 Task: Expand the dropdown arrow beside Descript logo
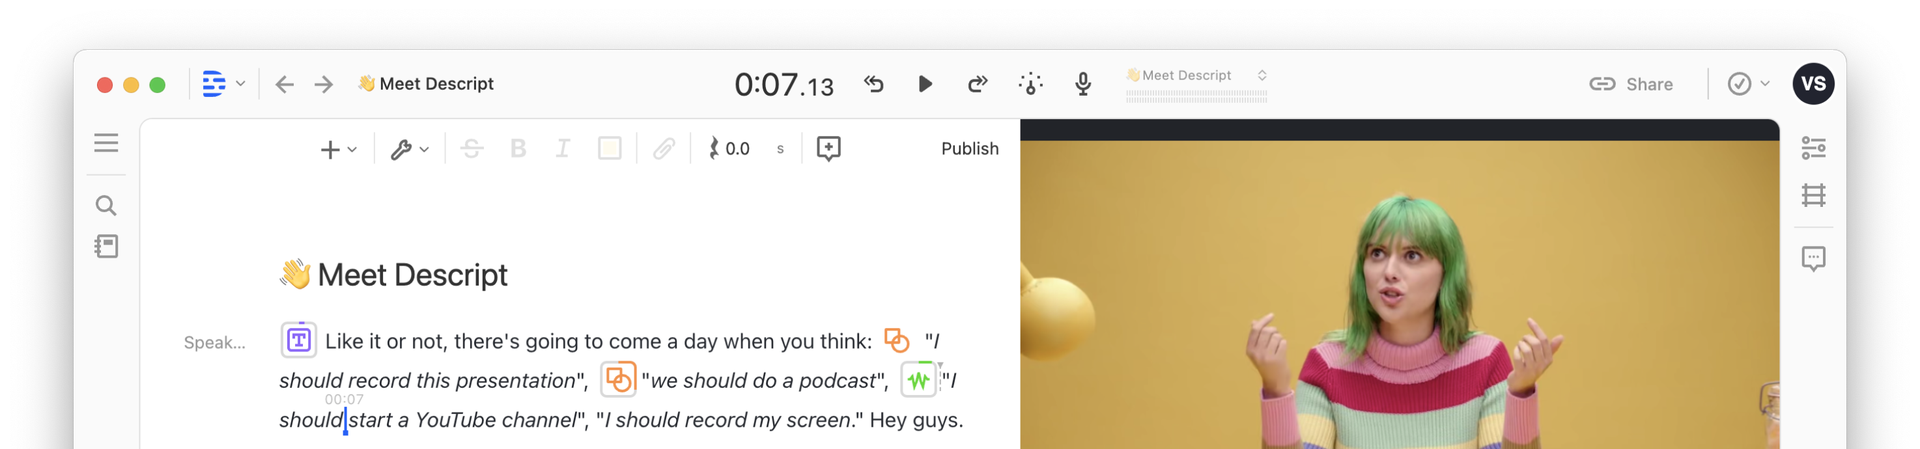point(240,84)
